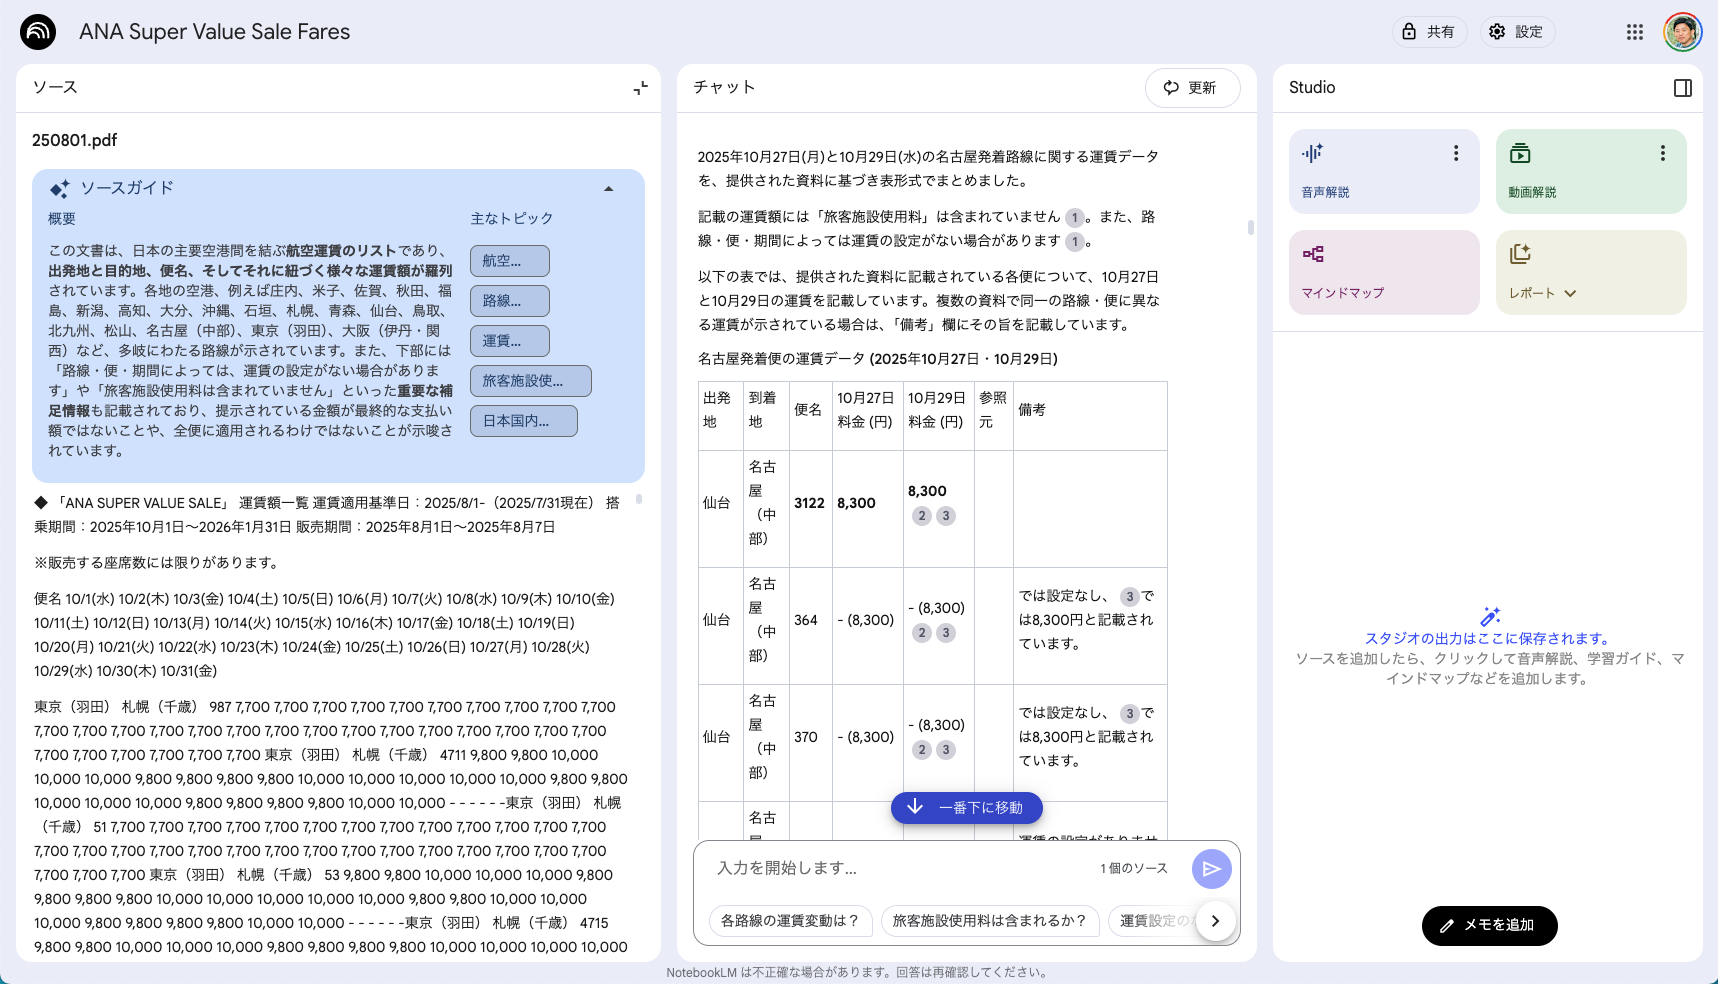Screen dimensions: 1718x984
Task: Open the user account avatar
Action: 1683,32
